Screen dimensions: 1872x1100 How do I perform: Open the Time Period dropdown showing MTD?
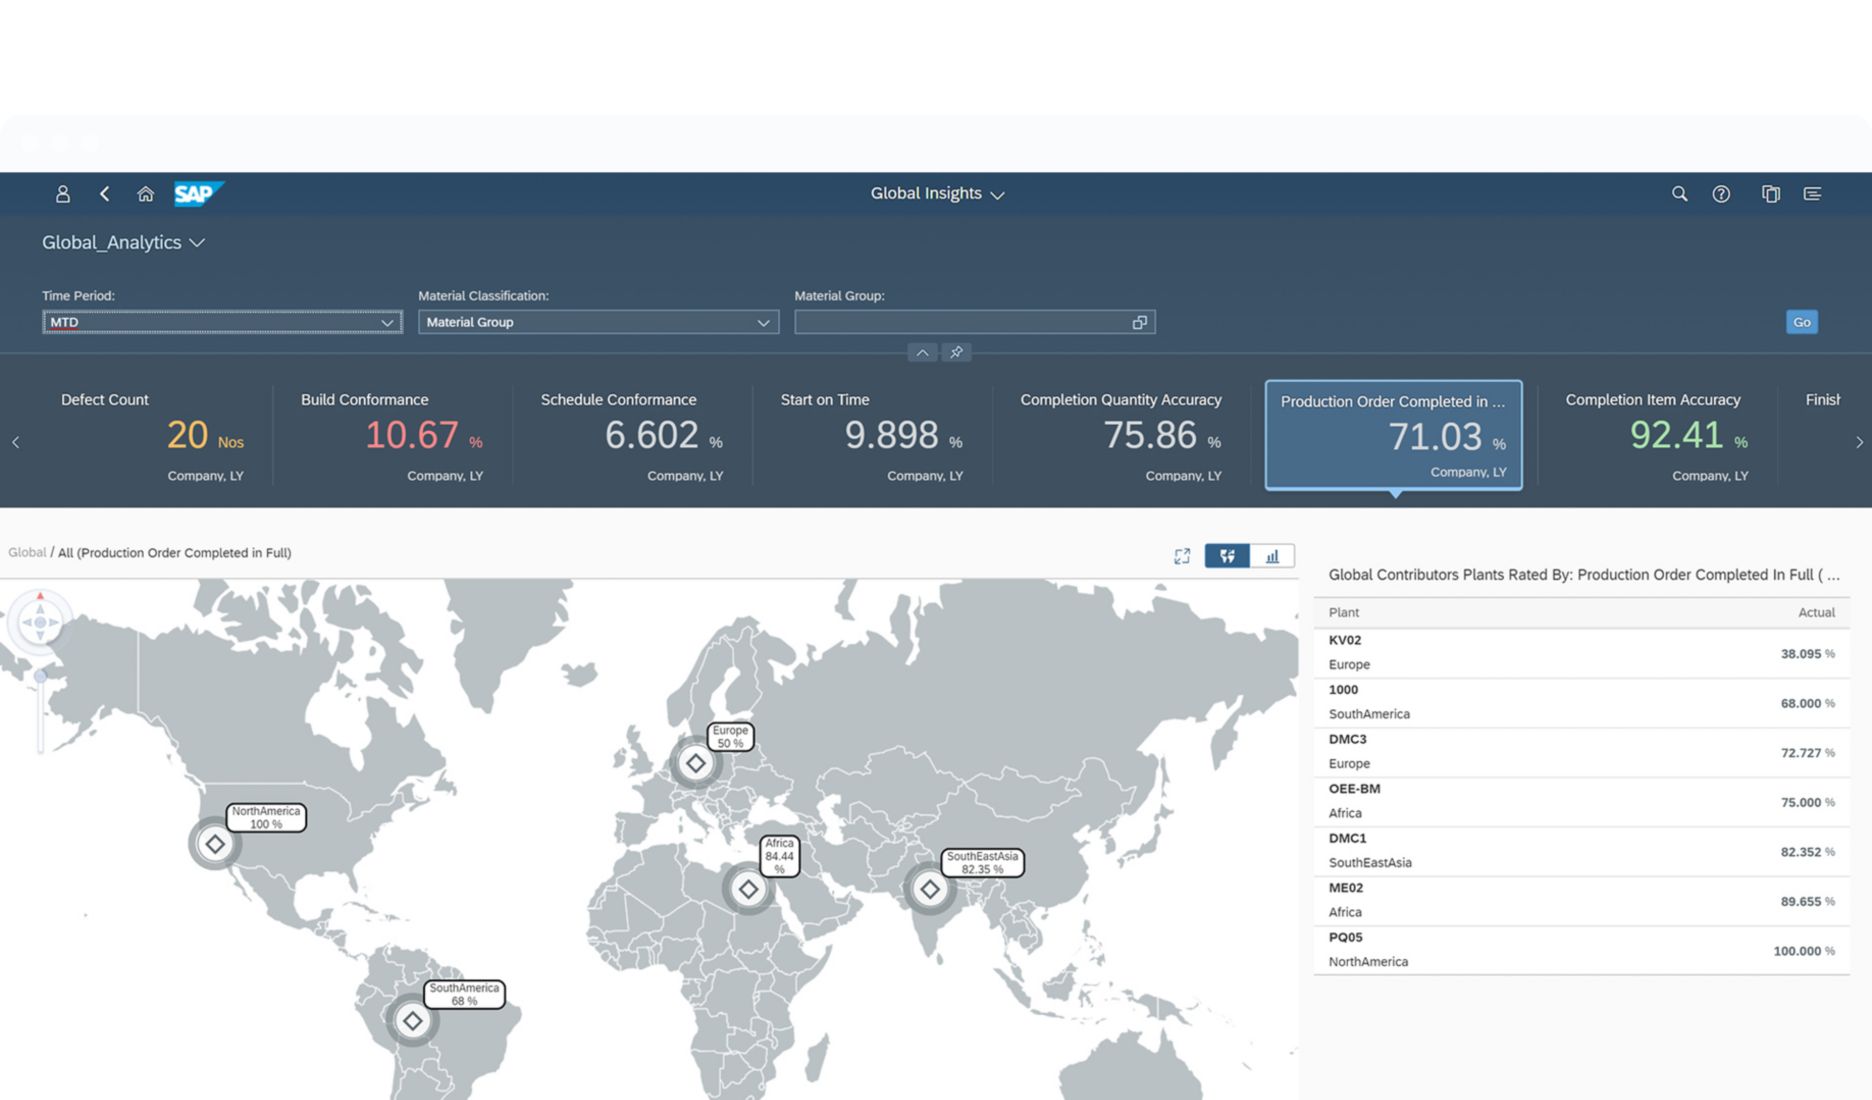389,322
